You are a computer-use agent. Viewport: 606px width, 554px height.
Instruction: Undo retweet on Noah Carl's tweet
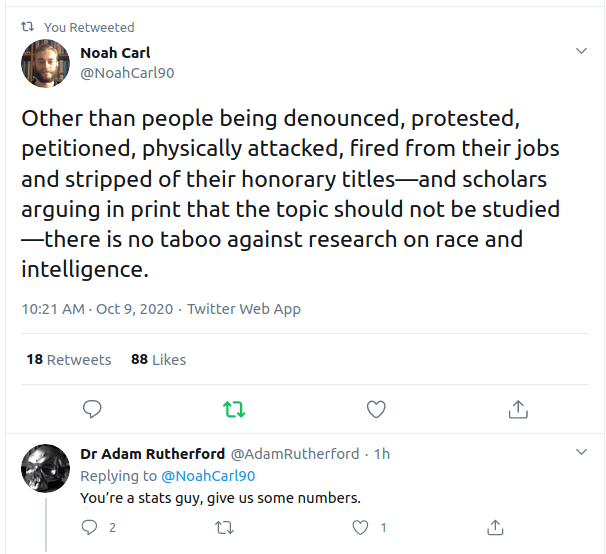click(x=234, y=409)
